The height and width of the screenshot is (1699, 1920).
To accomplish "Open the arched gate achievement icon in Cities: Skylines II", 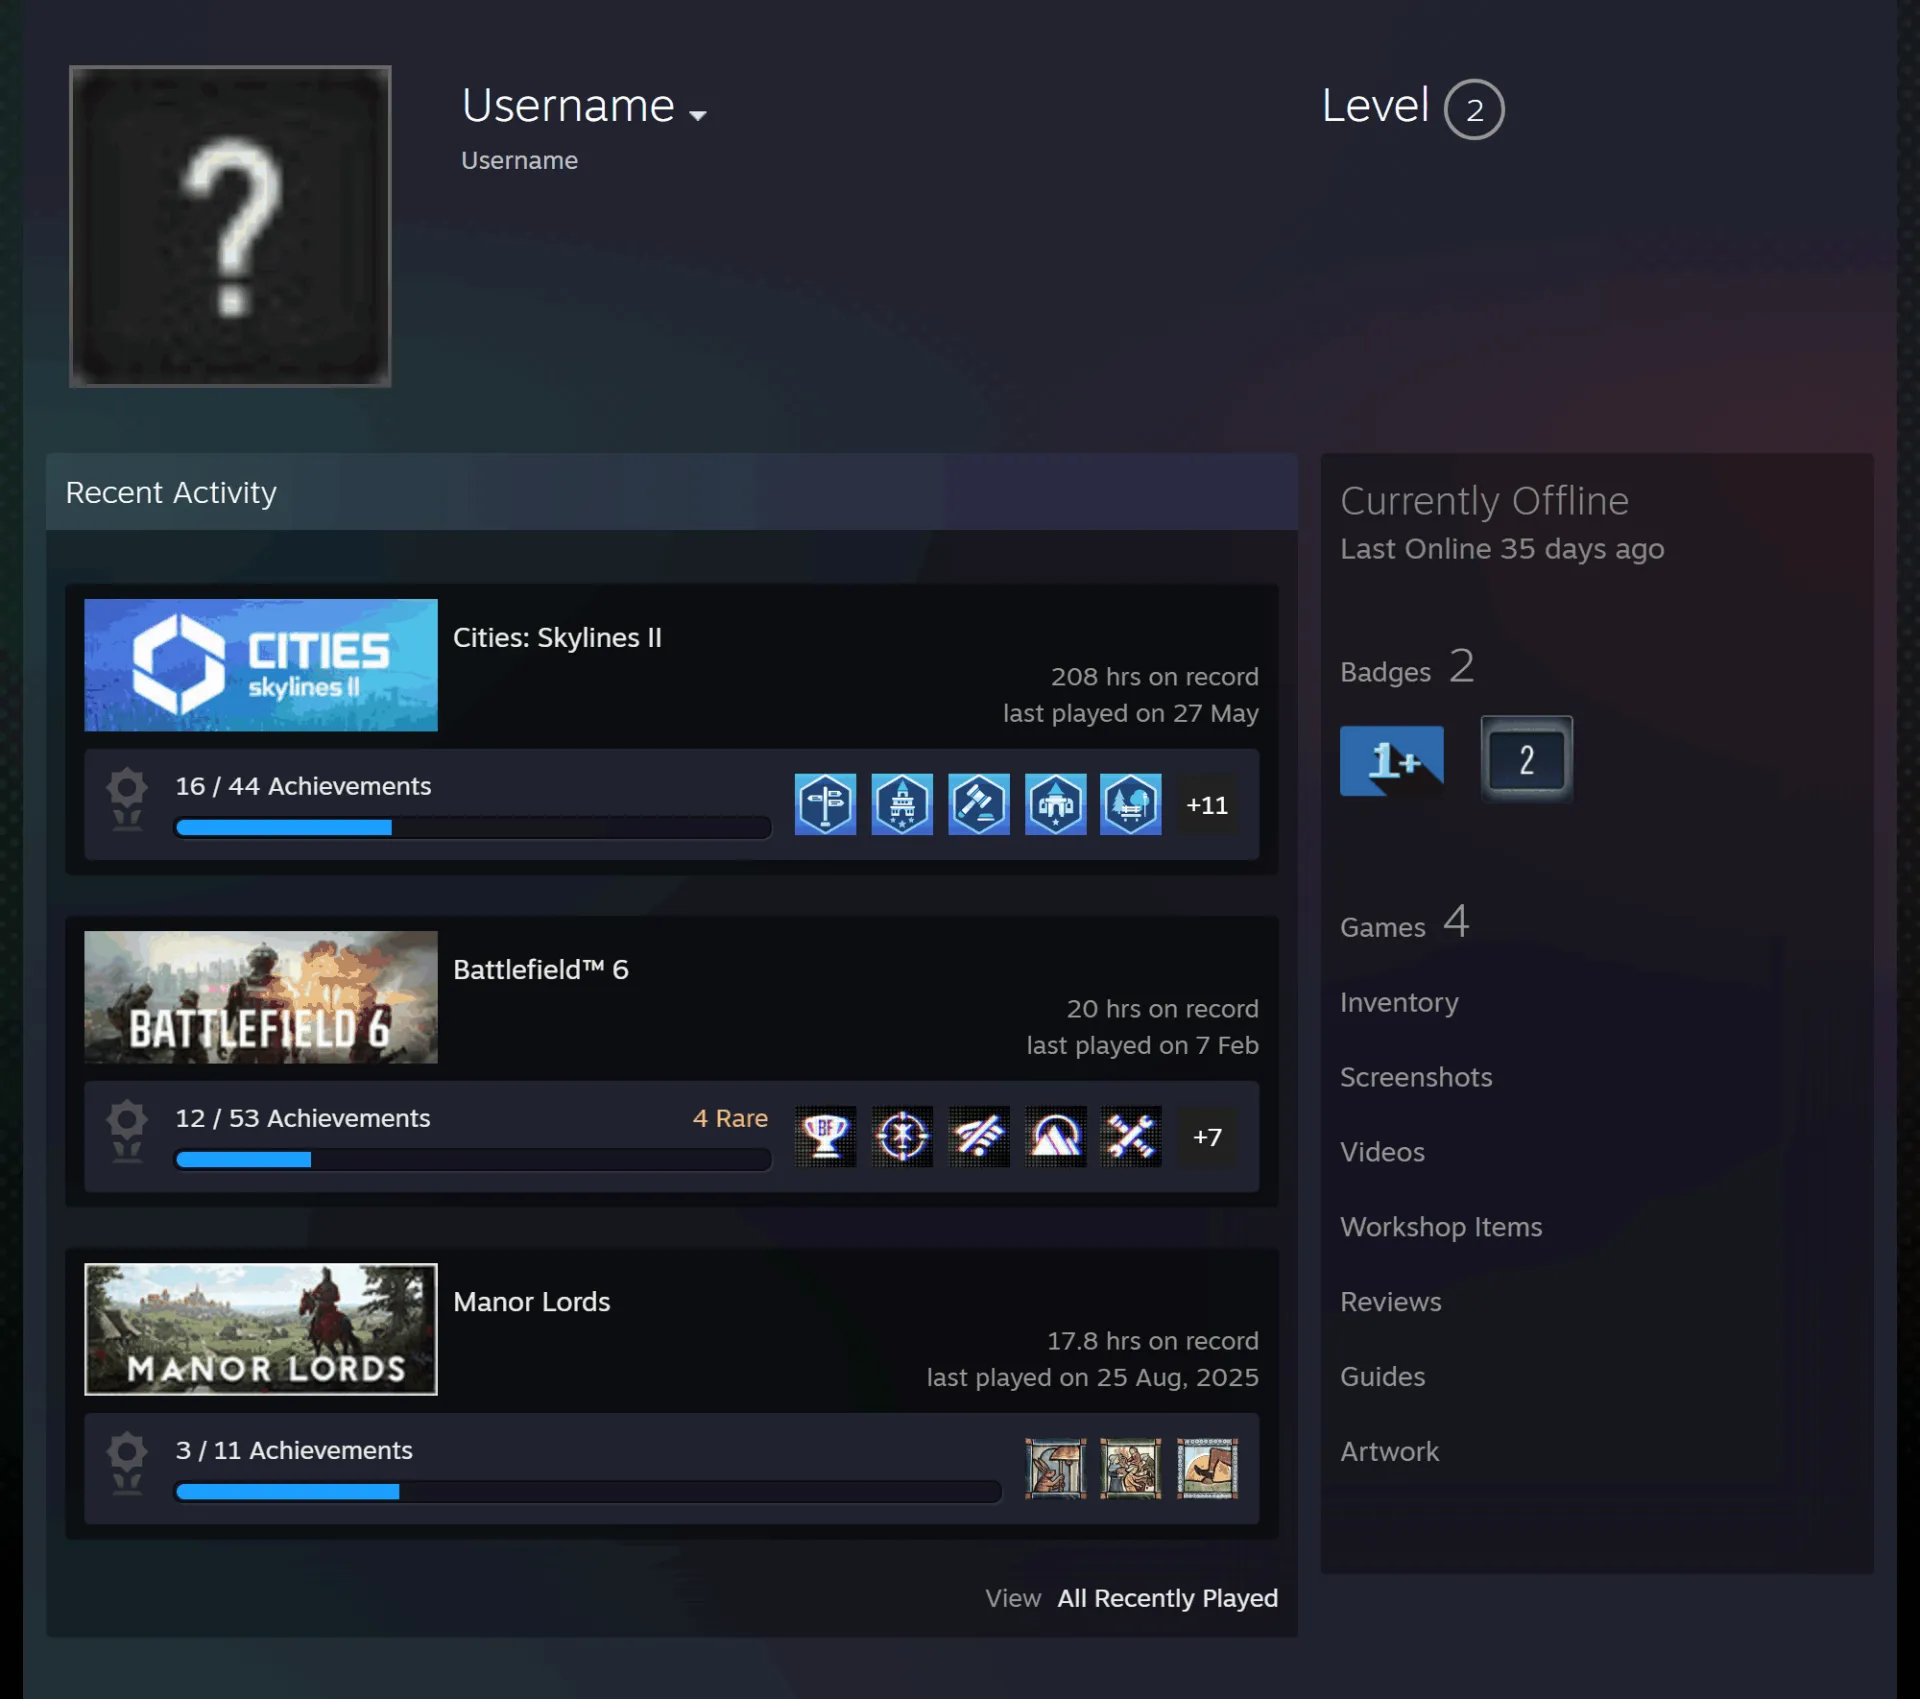I will (1055, 804).
